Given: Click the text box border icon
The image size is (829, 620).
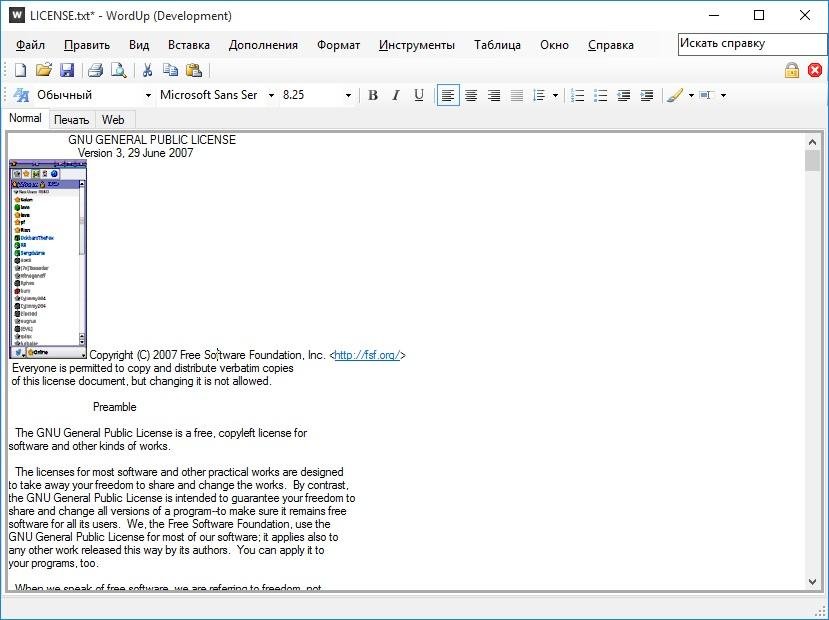Looking at the screenshot, I should [707, 95].
